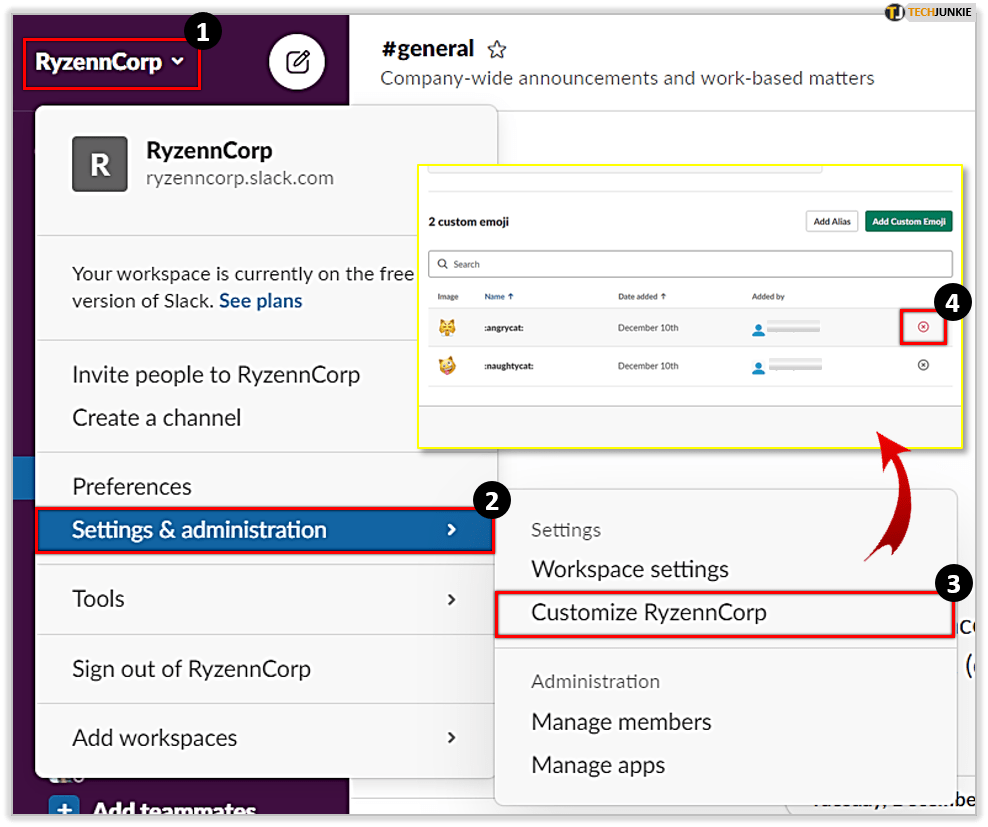Choose Manage members
988x827 pixels.
point(621,722)
